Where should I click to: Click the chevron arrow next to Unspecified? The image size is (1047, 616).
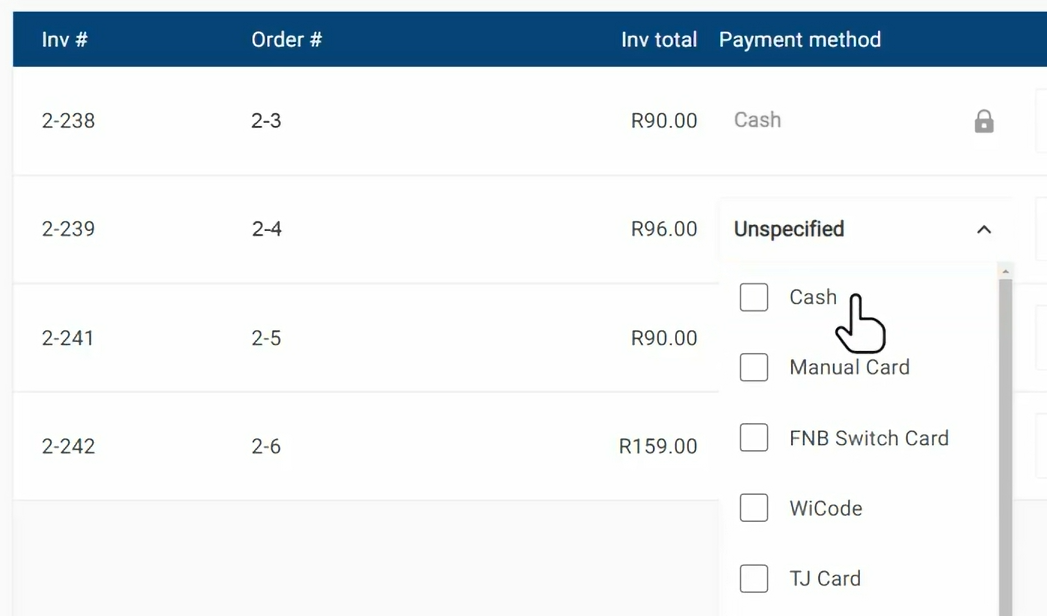click(984, 229)
